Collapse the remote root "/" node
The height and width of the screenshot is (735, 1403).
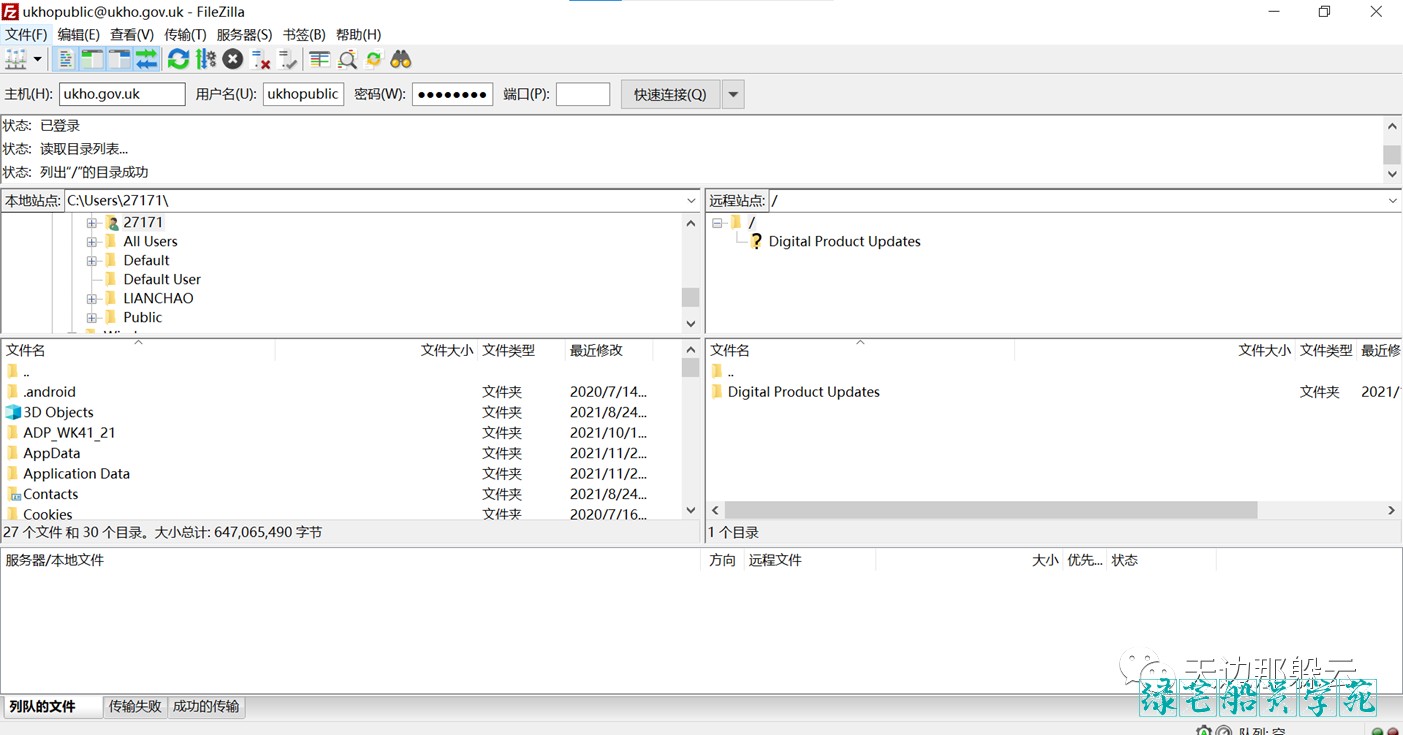(717, 222)
